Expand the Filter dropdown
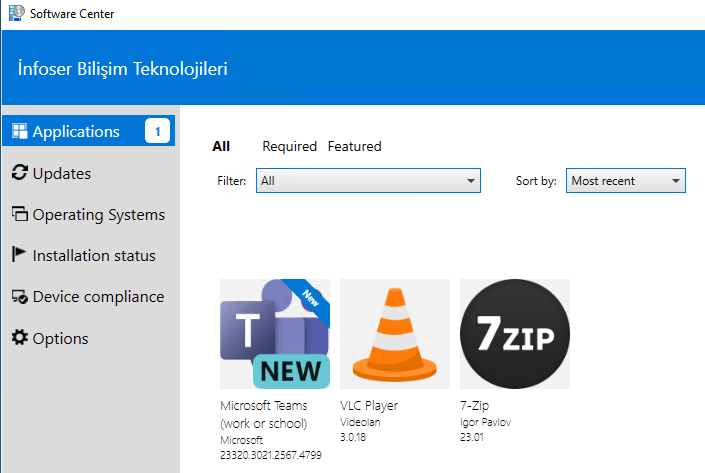The image size is (705, 473). coord(368,181)
